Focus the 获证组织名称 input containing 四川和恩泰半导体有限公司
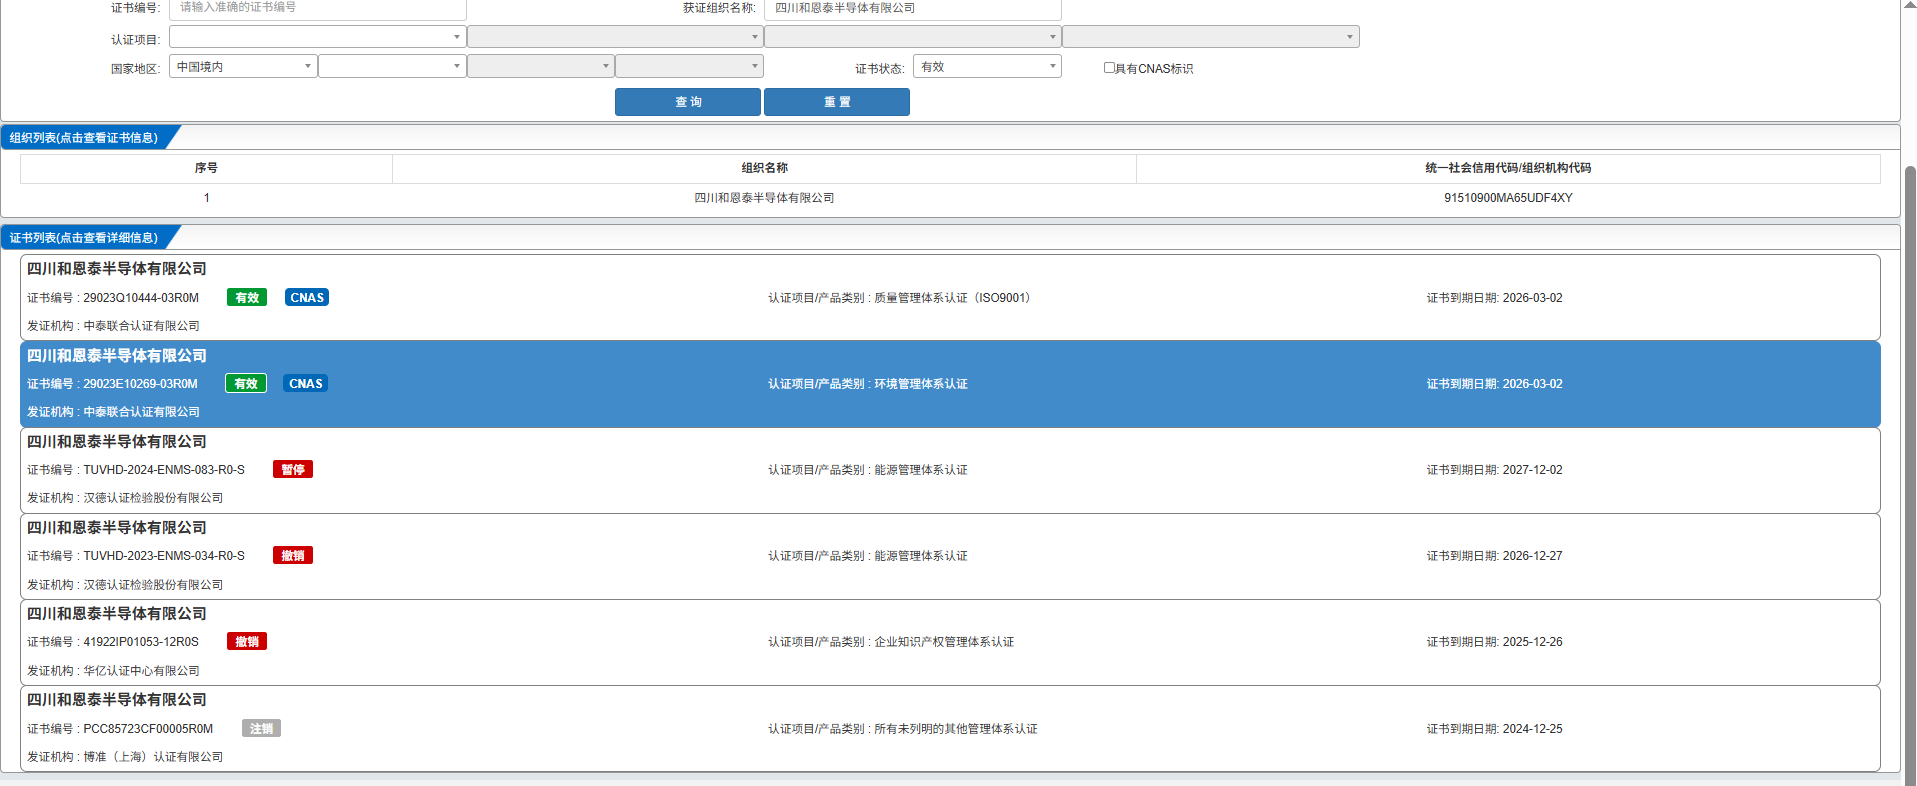Screen dimensions: 1917x786 pyautogui.click(x=912, y=8)
